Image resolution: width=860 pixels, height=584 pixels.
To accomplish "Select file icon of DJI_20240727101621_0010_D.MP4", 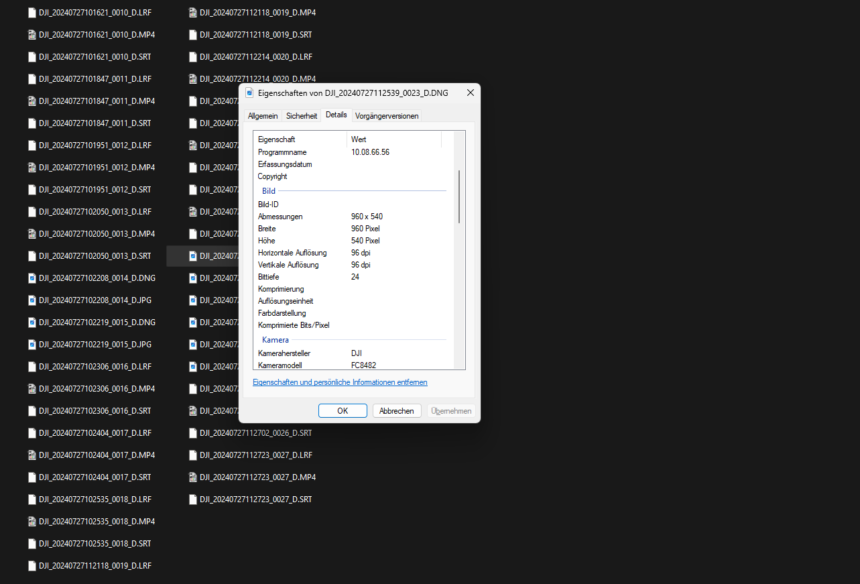I will pyautogui.click(x=32, y=35).
